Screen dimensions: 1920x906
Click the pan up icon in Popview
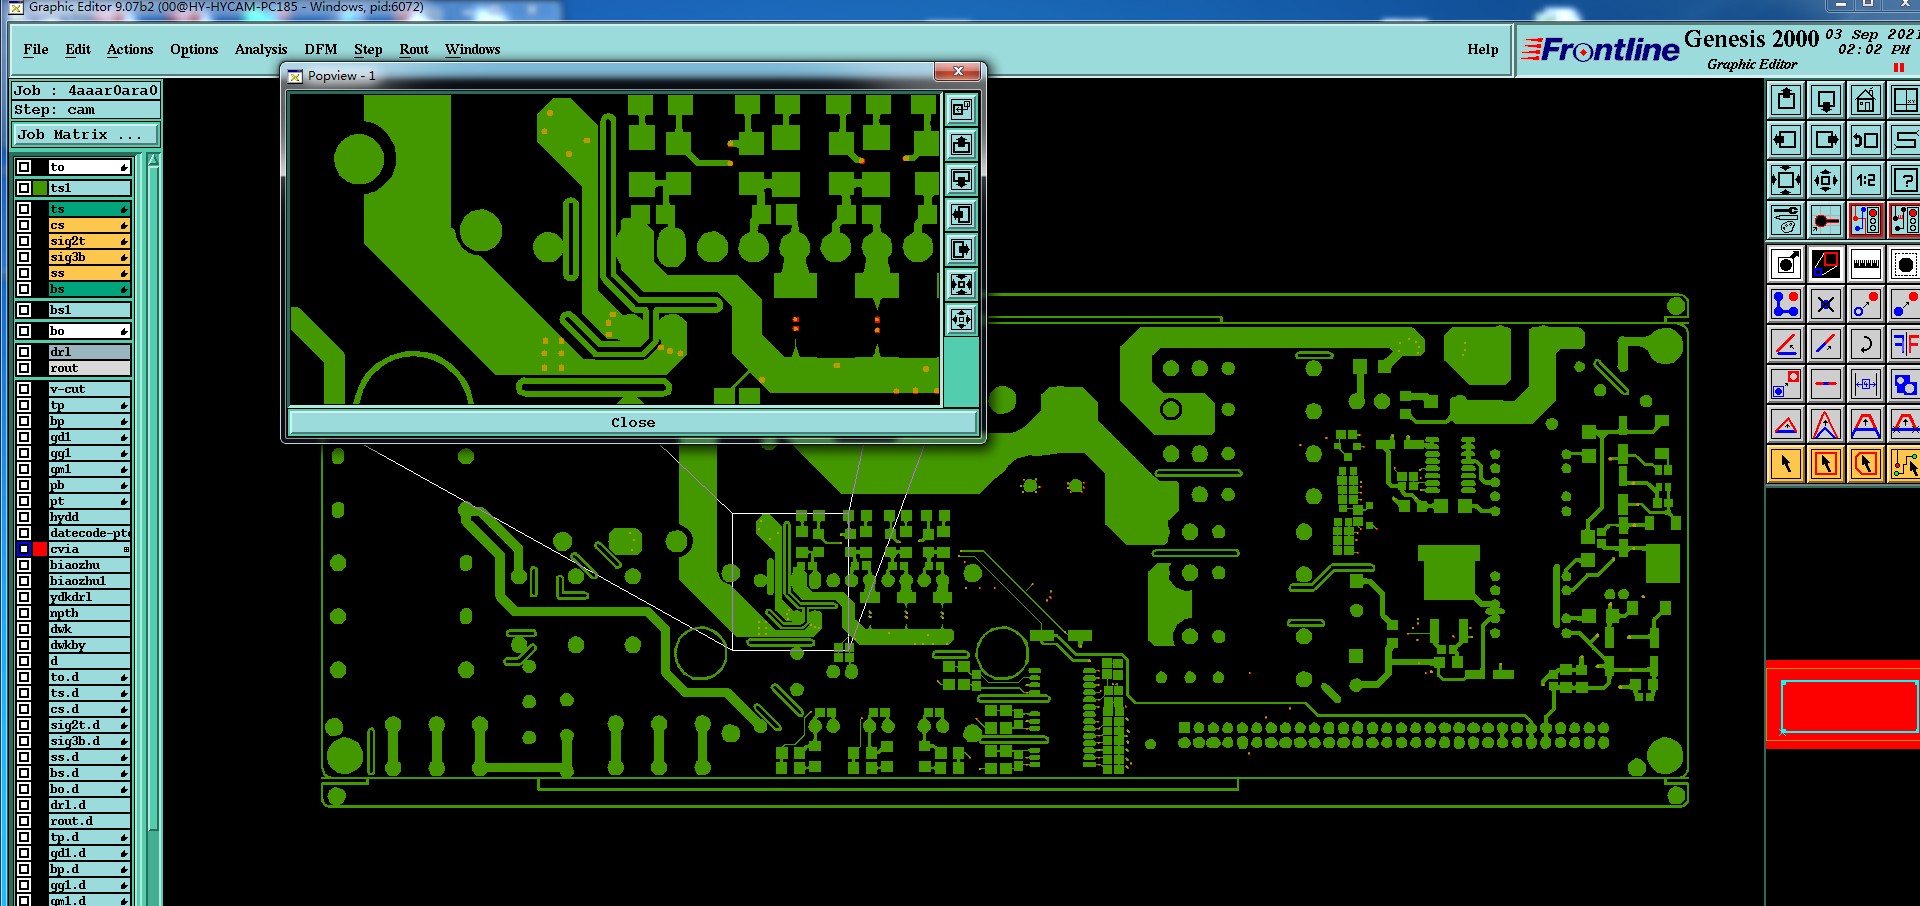click(x=961, y=145)
